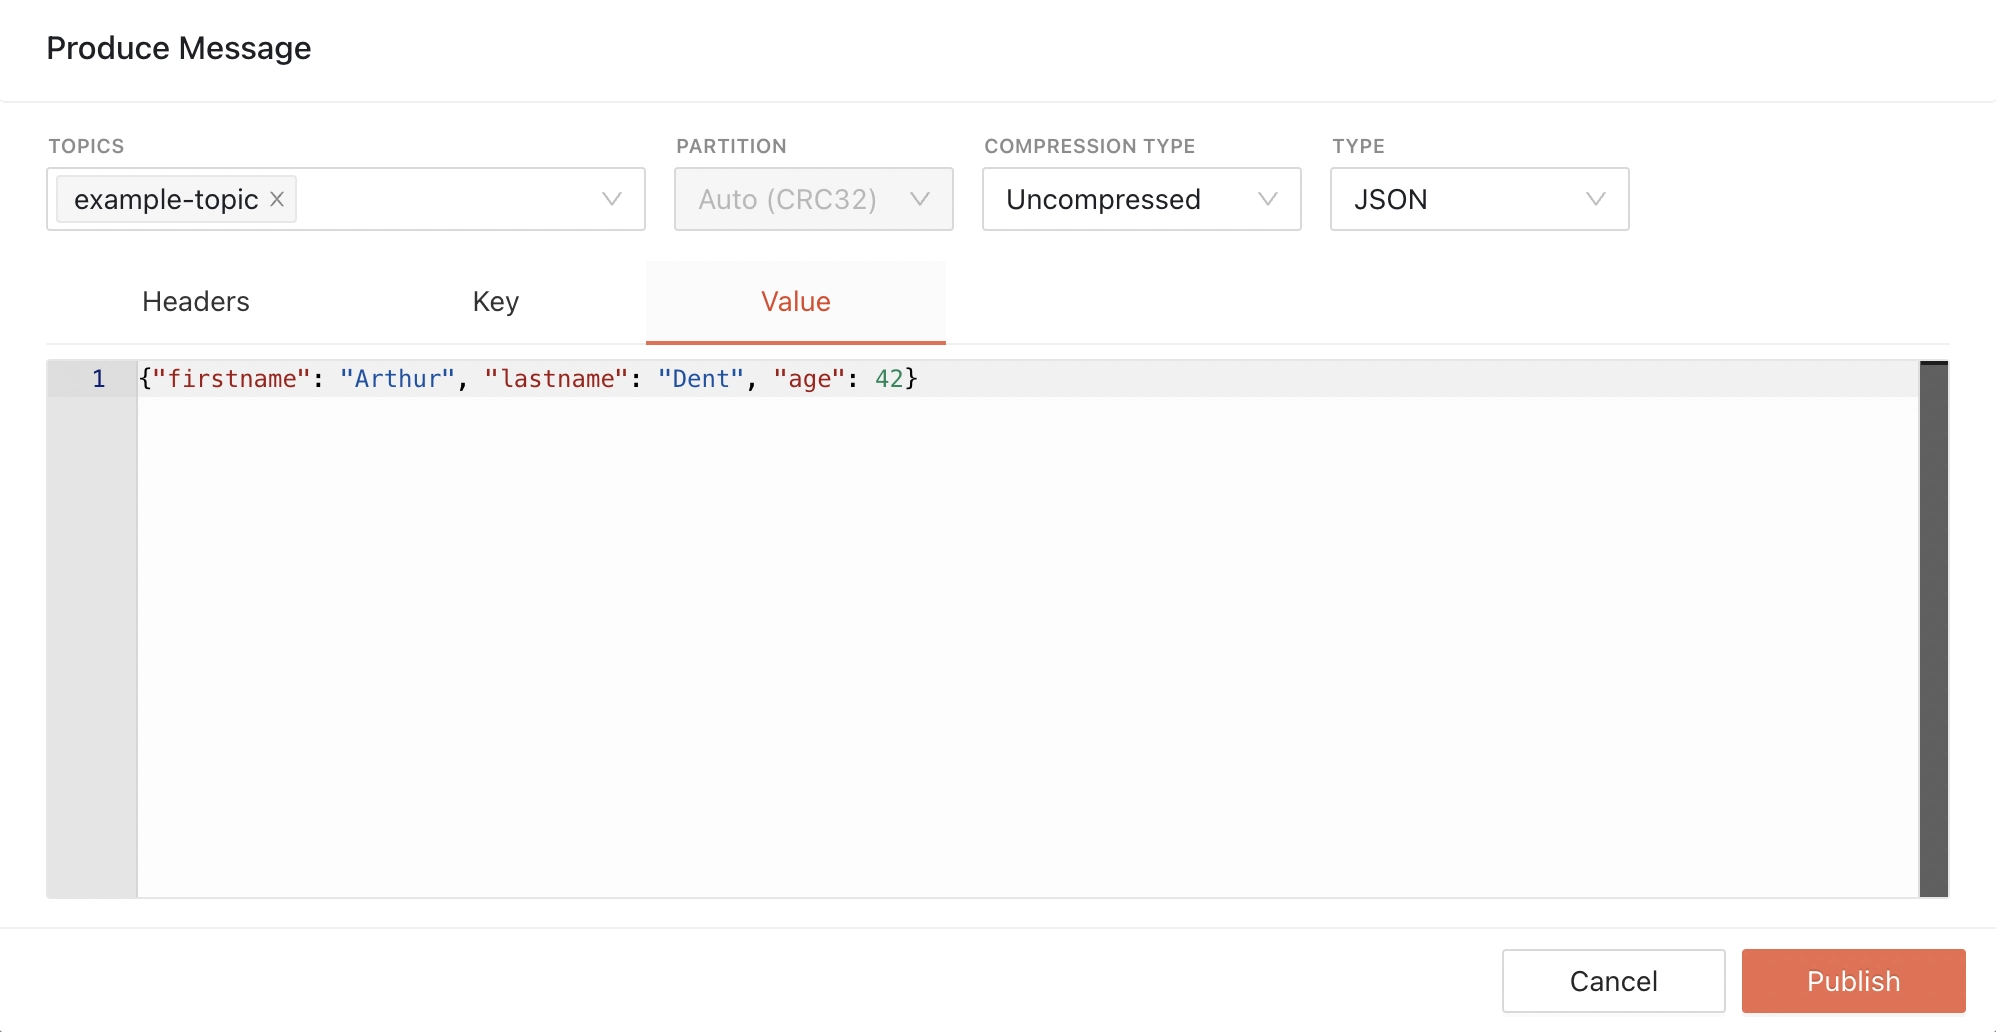Click the value 42 in the JSON
This screenshot has width=1996, height=1032.
click(x=890, y=379)
